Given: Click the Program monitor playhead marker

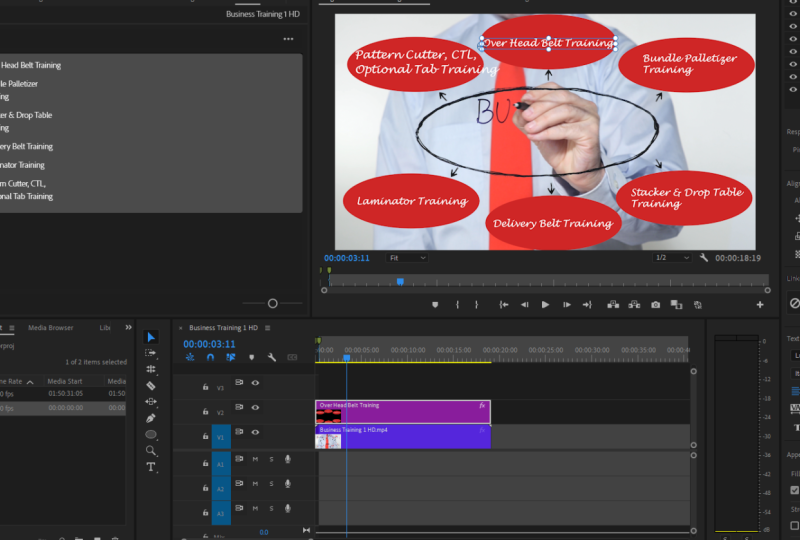Looking at the screenshot, I should pos(401,281).
